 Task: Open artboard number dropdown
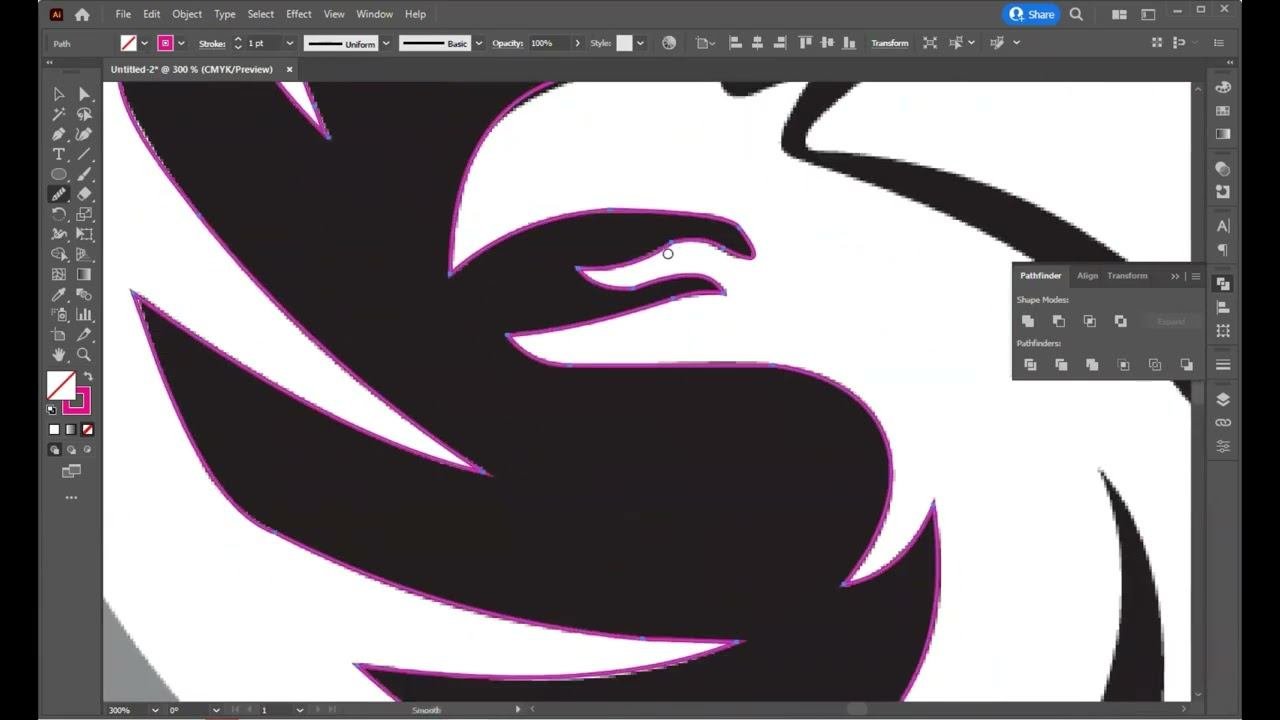coord(299,710)
